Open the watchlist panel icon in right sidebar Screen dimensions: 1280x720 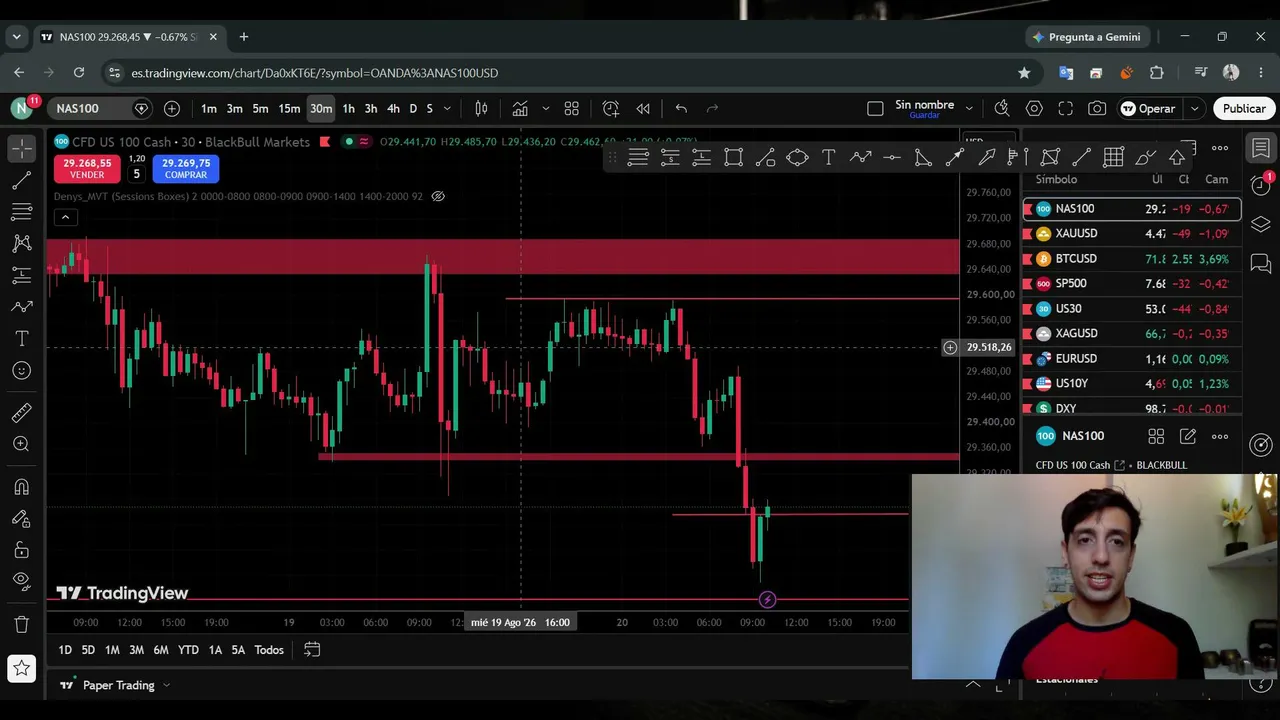click(1261, 148)
